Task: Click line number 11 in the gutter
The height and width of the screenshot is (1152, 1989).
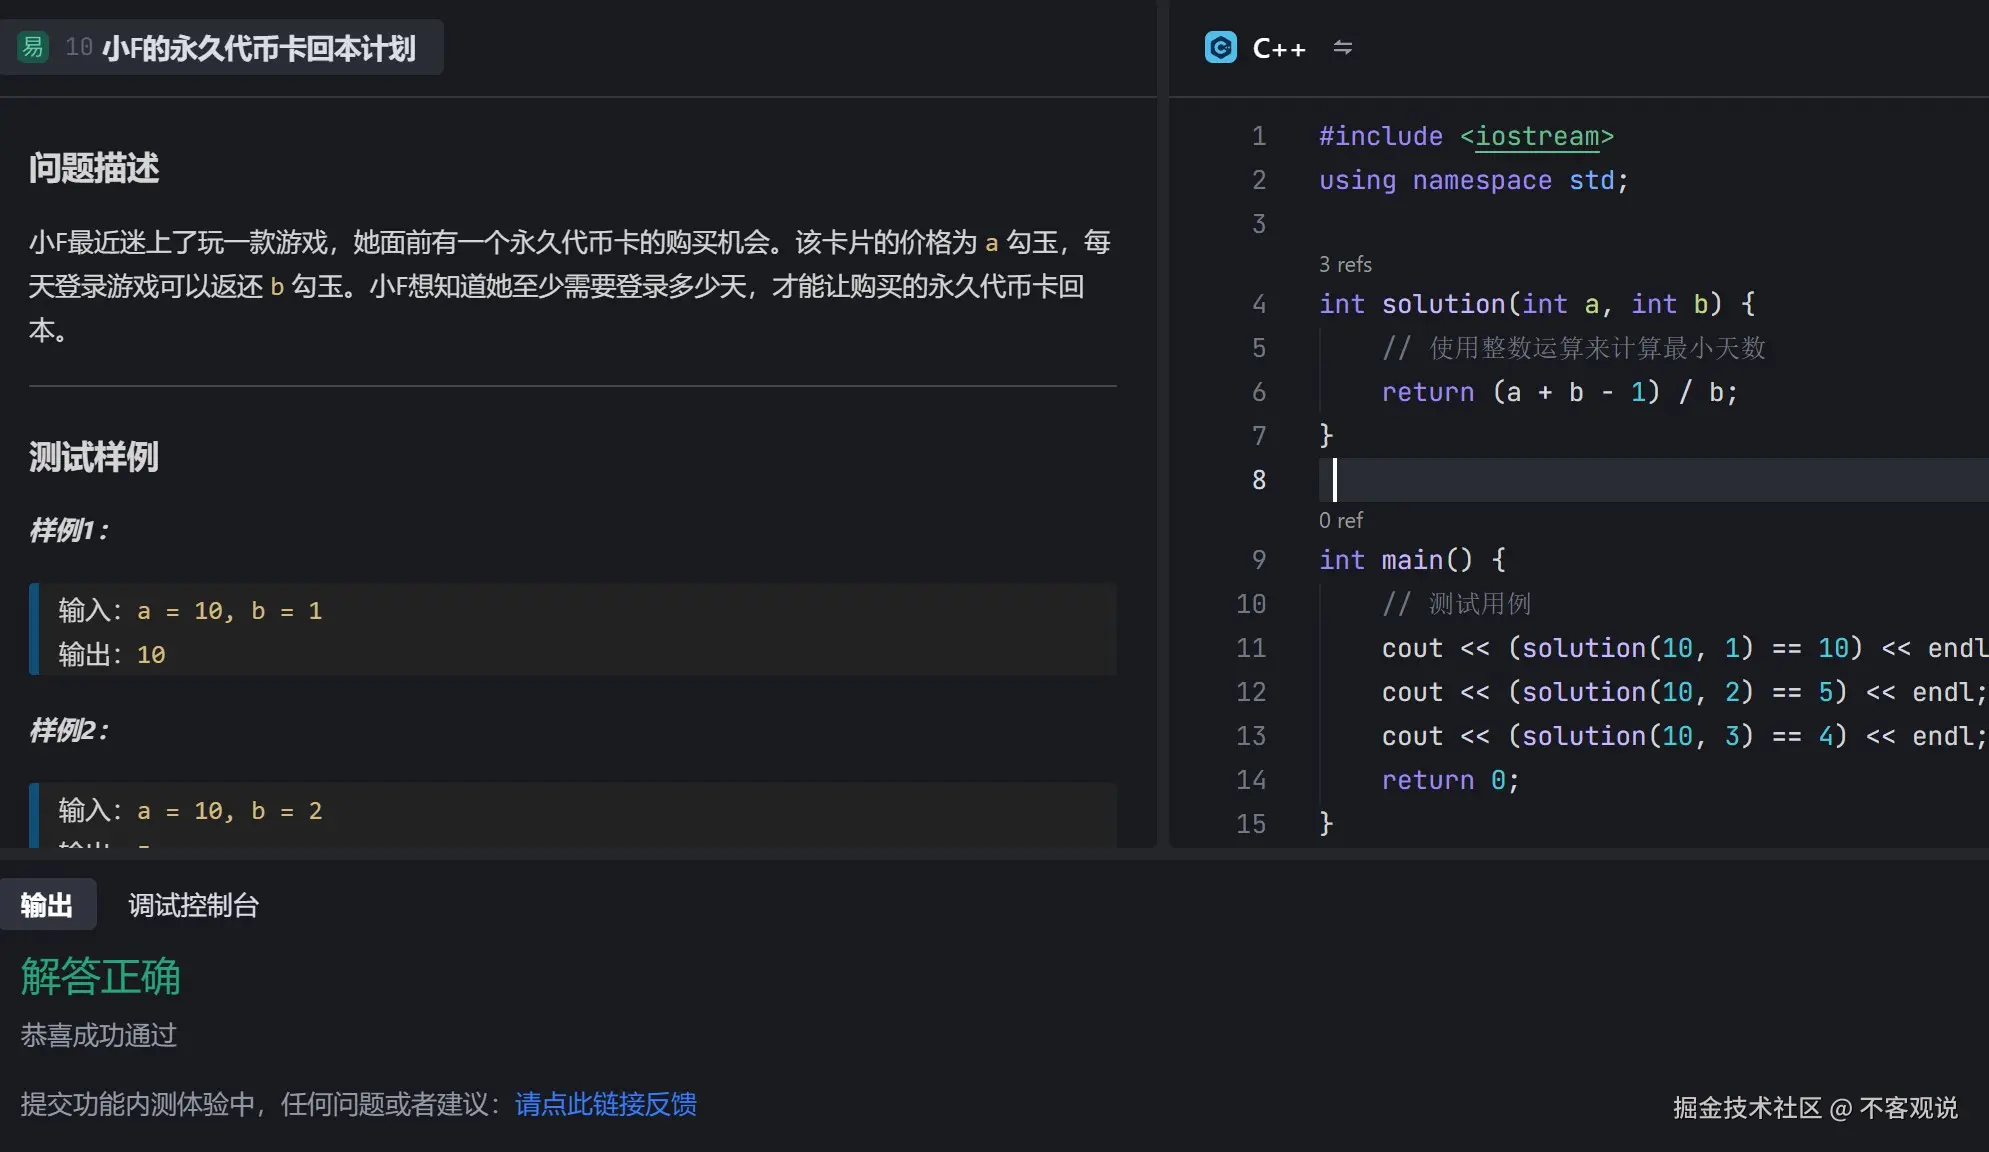Action: click(1251, 648)
